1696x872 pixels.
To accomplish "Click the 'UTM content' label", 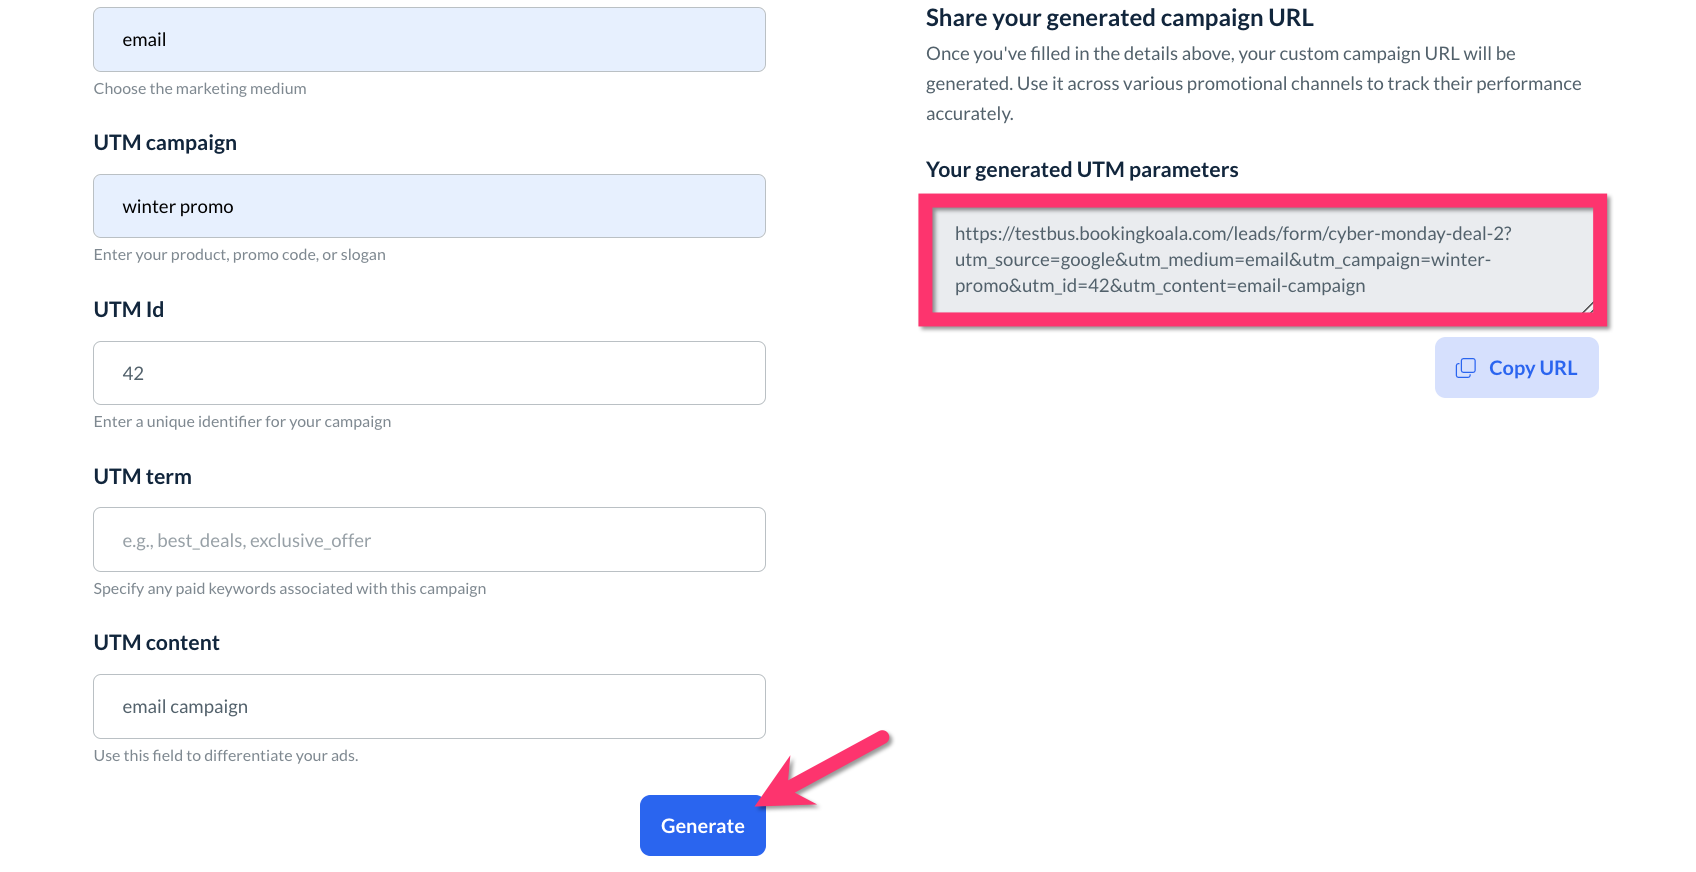I will pos(156,643).
